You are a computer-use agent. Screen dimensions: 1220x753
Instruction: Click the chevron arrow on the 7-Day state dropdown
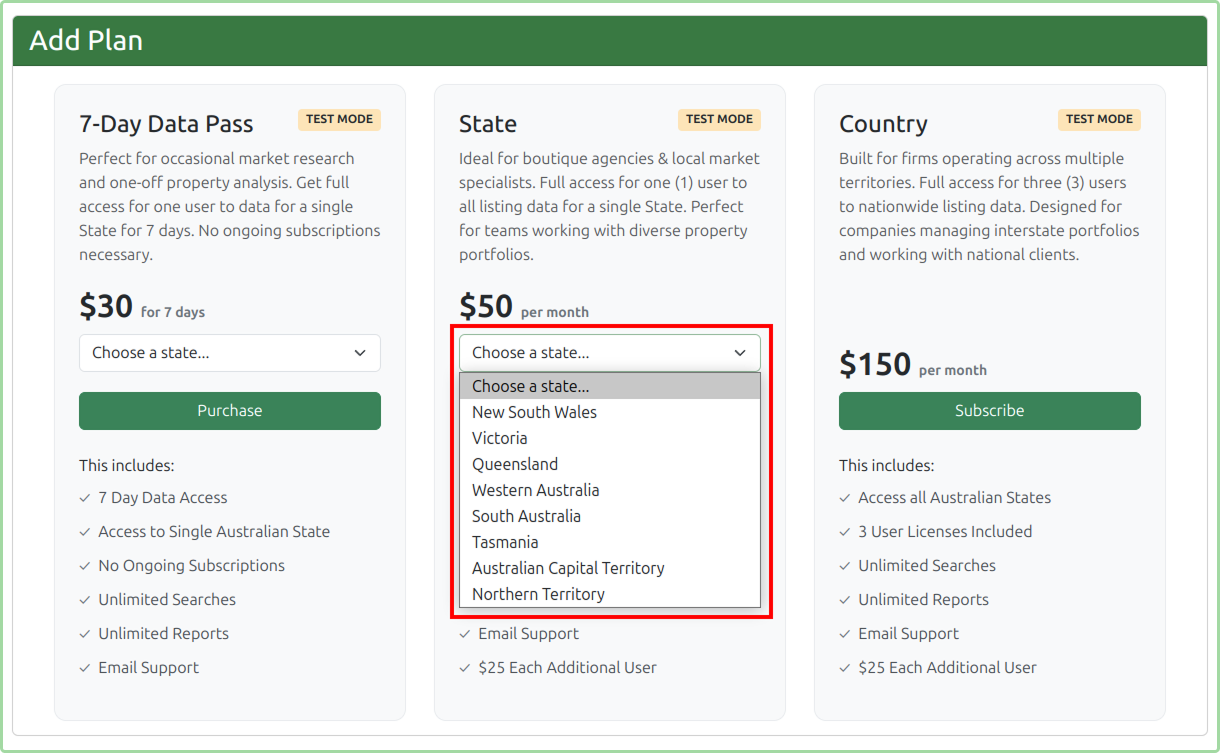360,353
